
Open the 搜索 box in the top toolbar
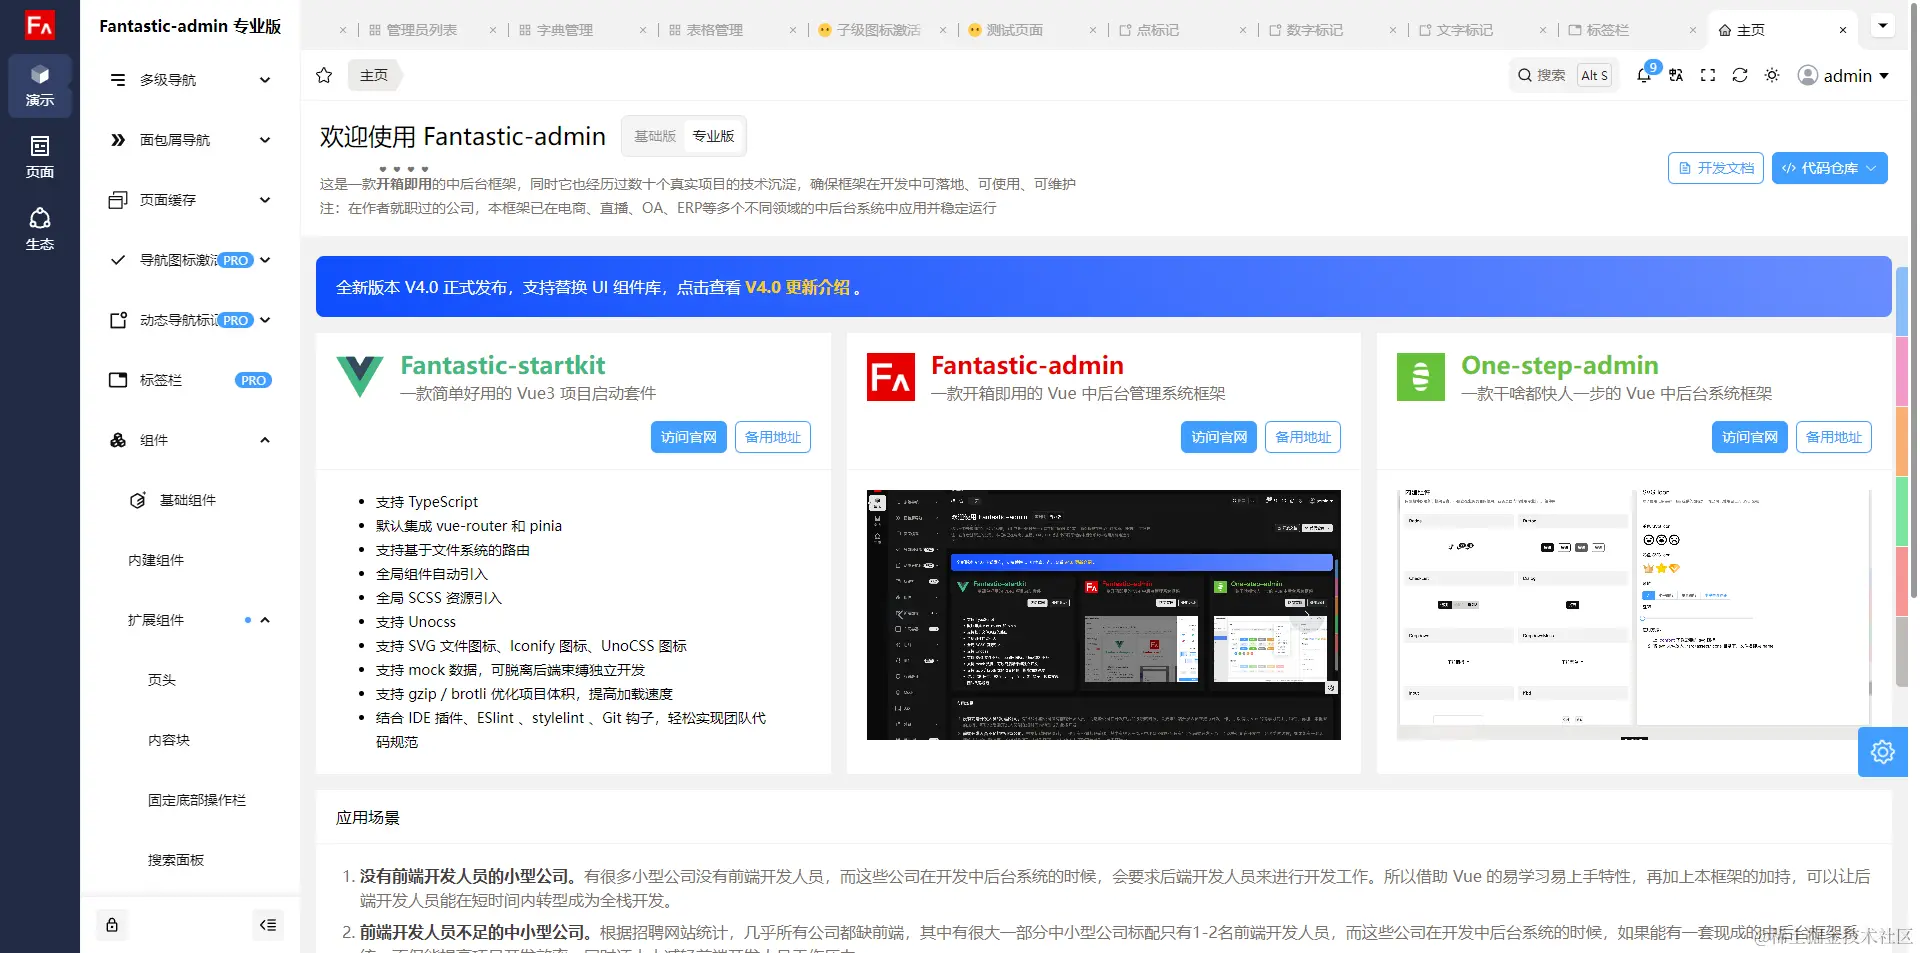tap(1564, 75)
